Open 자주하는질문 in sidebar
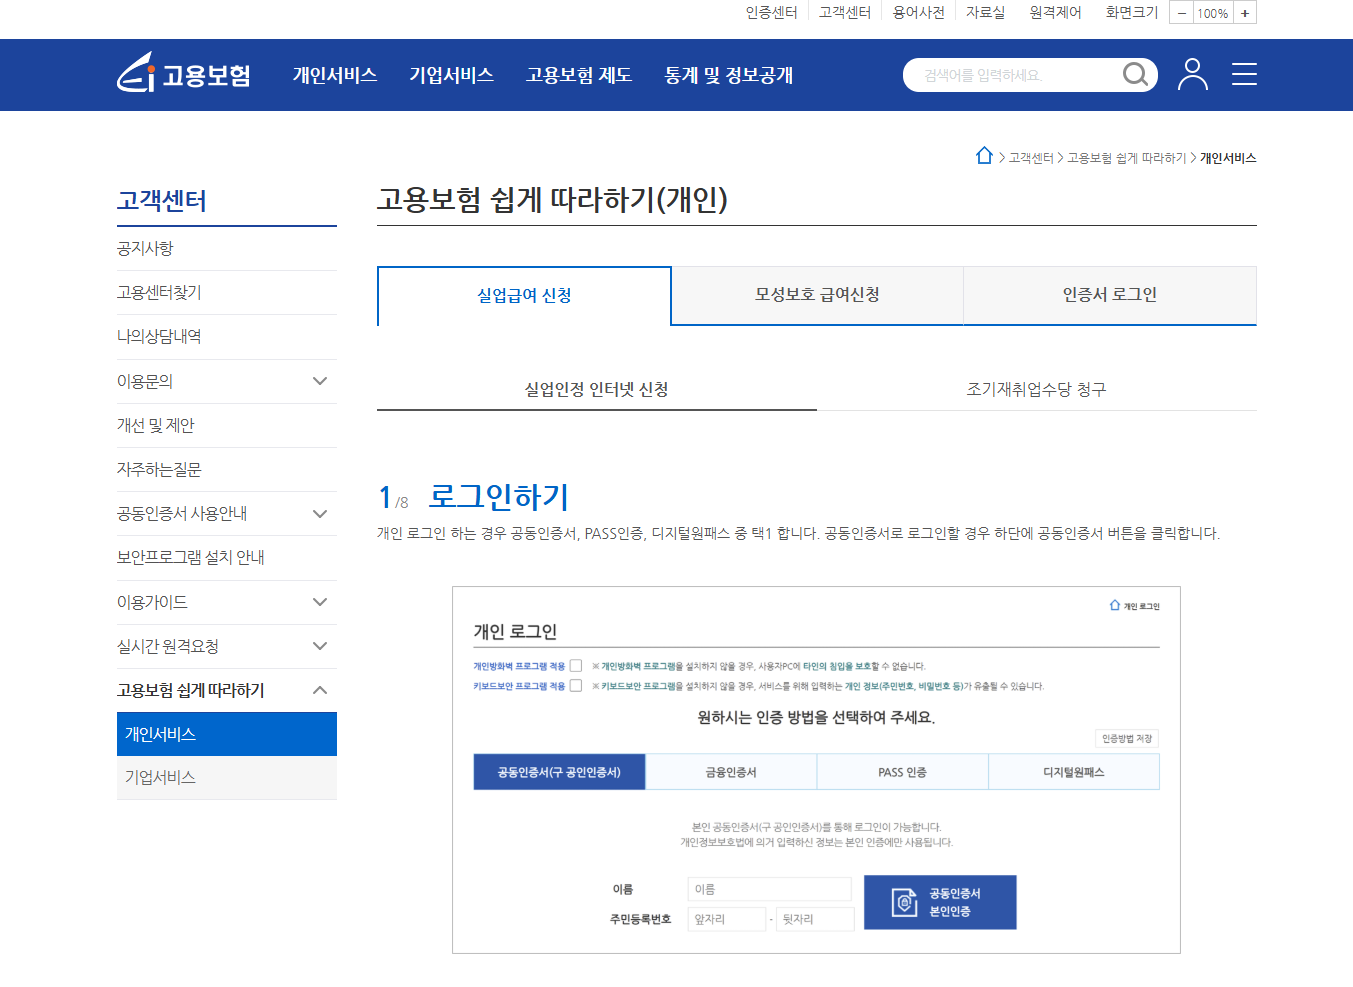 [159, 469]
